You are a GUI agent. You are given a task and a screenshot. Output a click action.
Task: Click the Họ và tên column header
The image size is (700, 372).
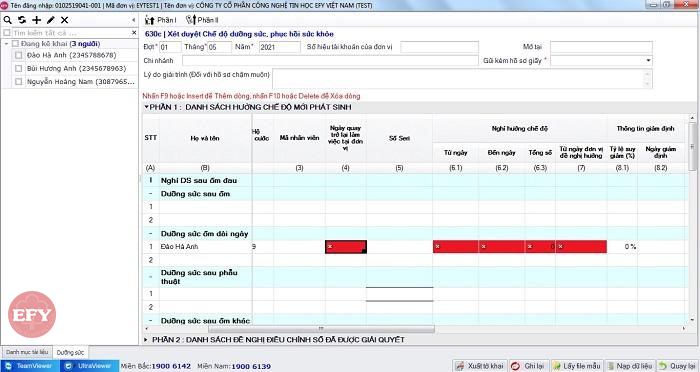[x=205, y=138]
